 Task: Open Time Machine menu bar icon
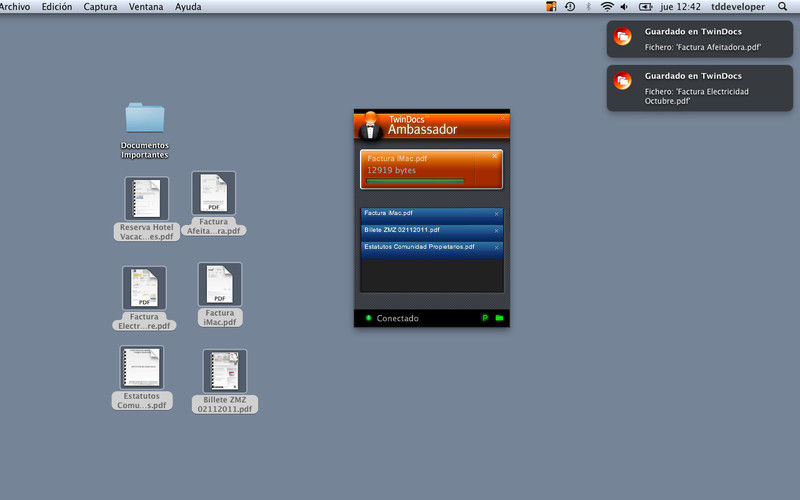[570, 7]
